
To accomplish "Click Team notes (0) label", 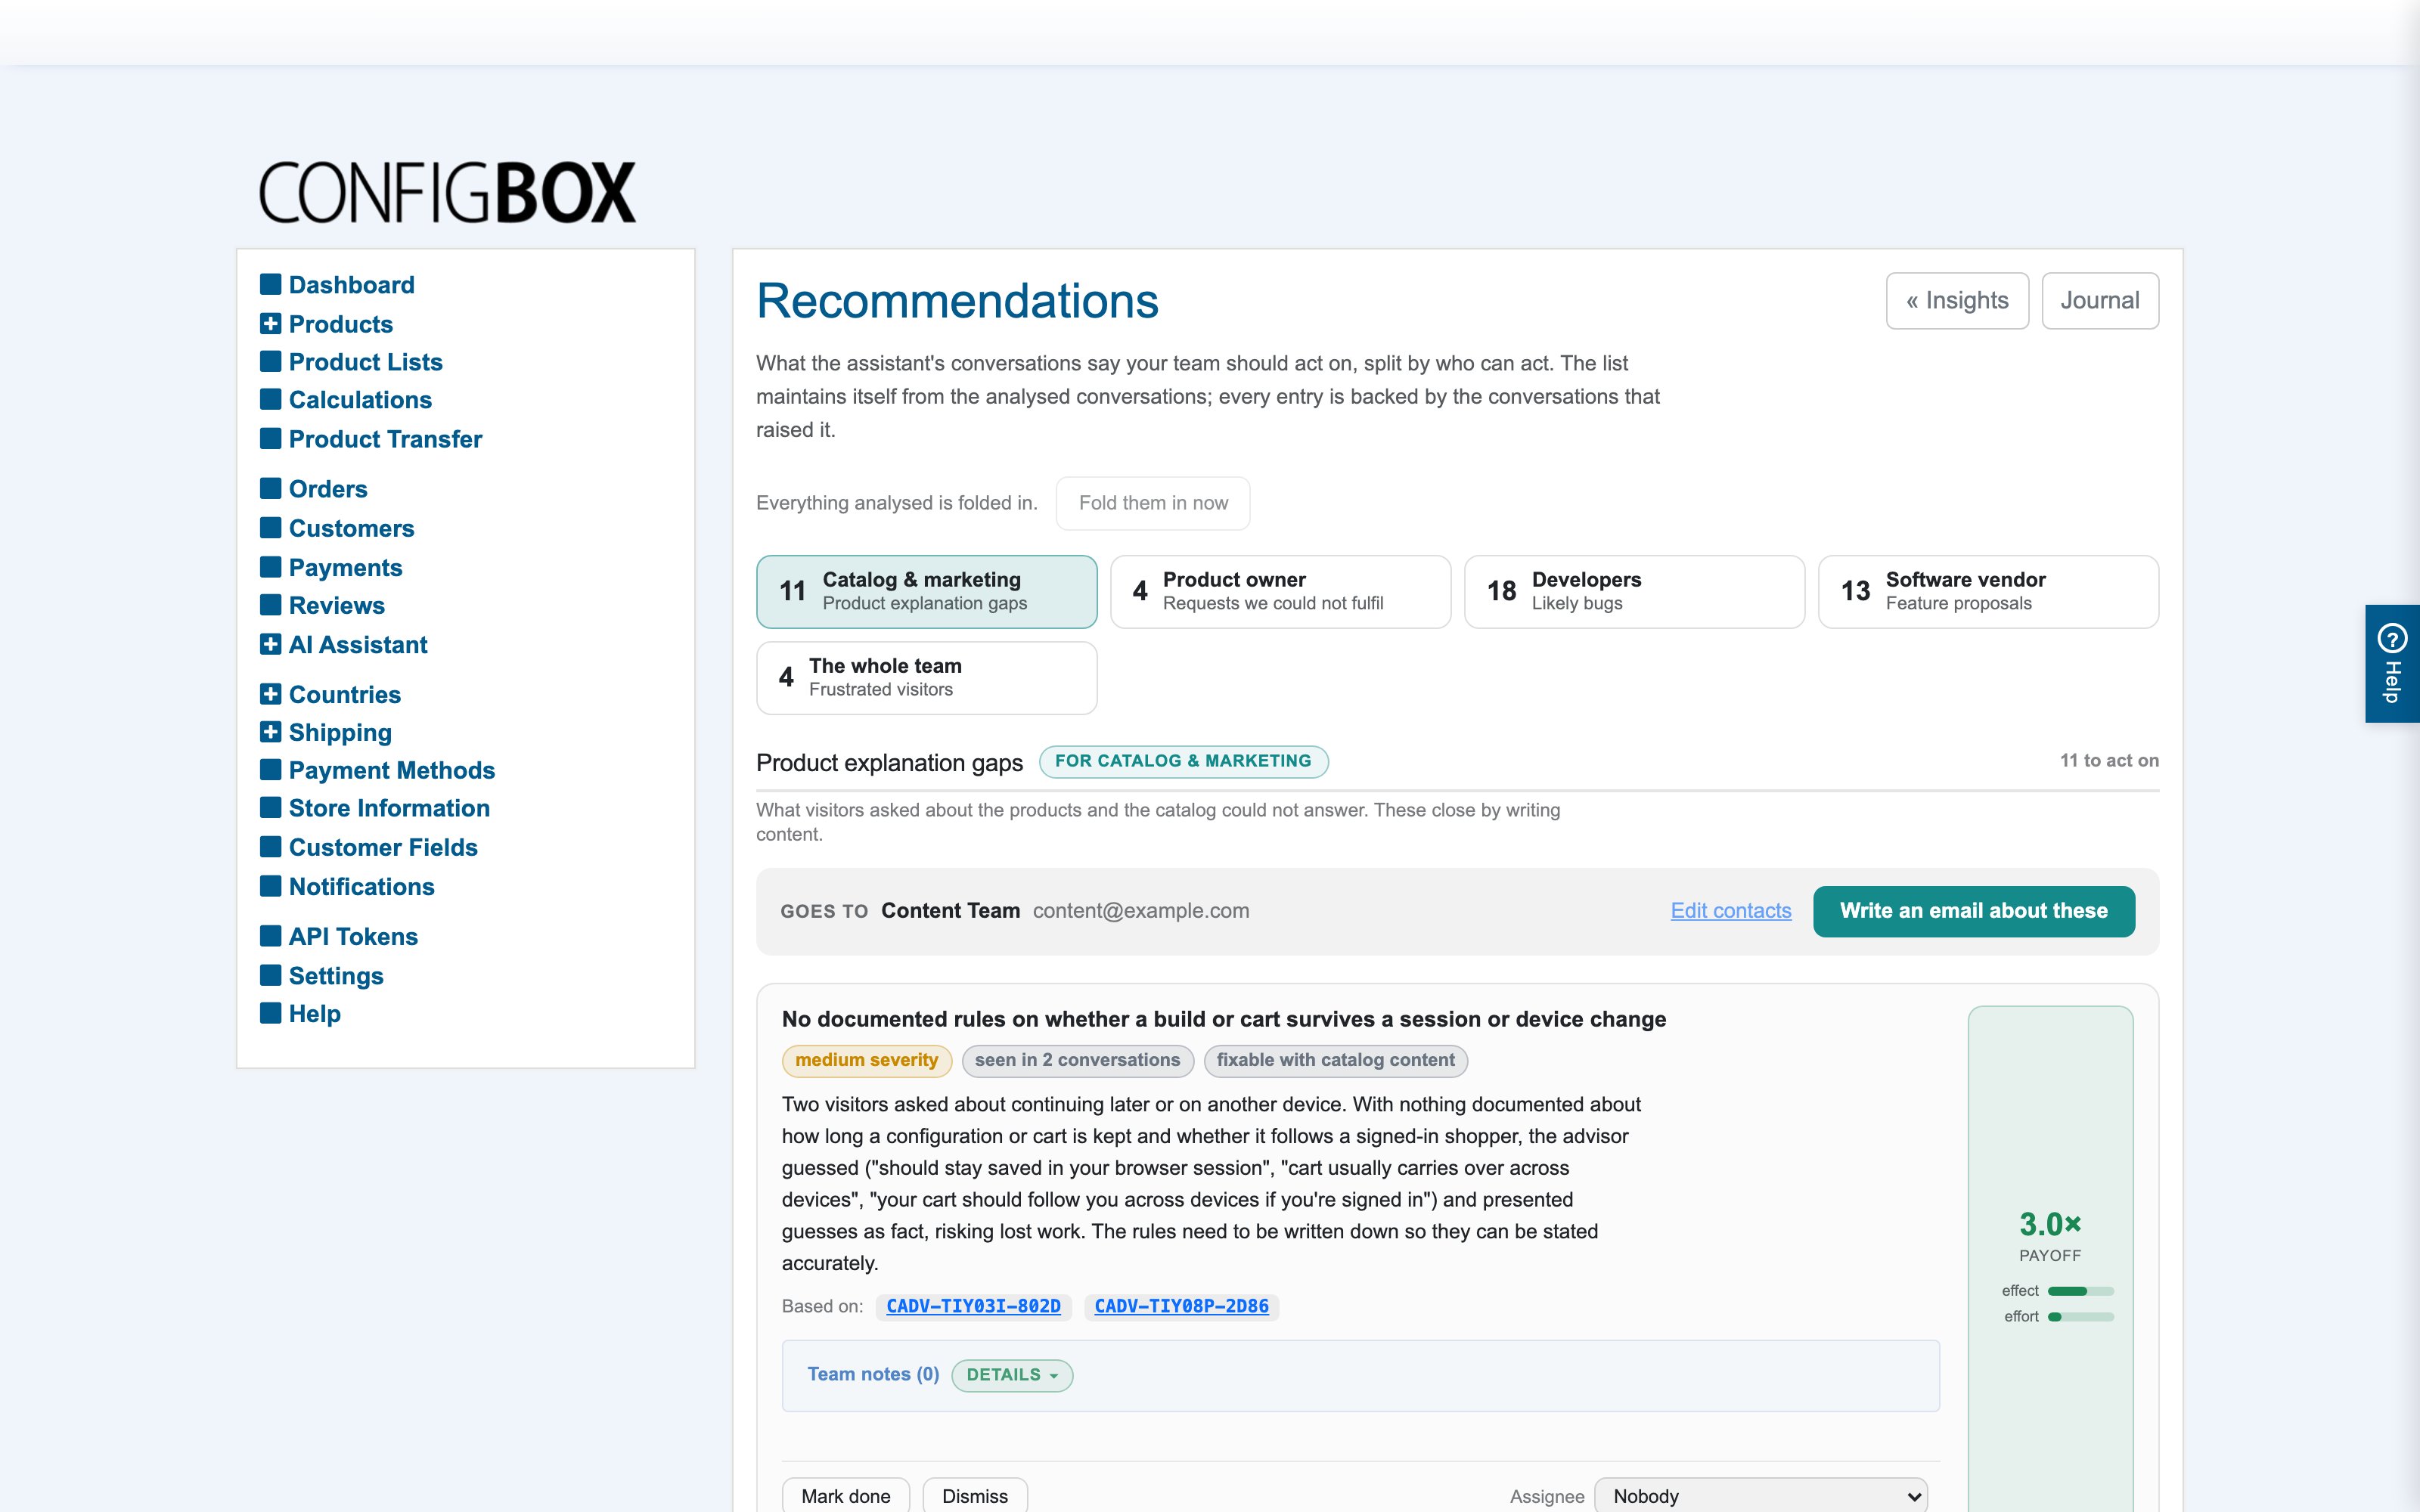I will pyautogui.click(x=873, y=1375).
